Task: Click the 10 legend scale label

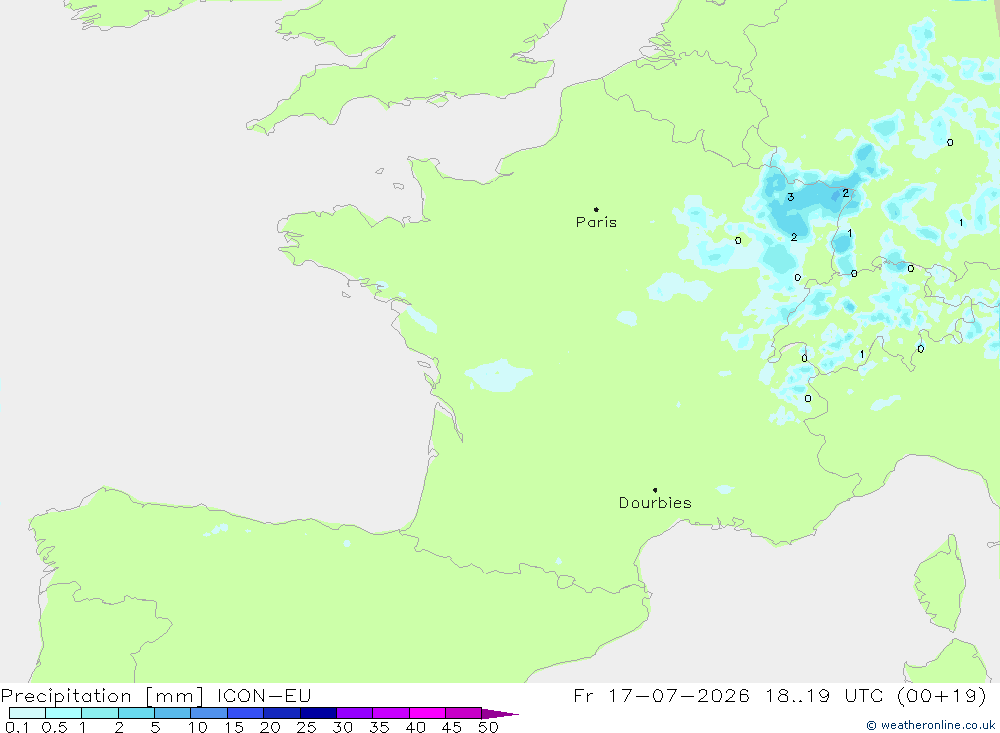Action: (x=198, y=727)
